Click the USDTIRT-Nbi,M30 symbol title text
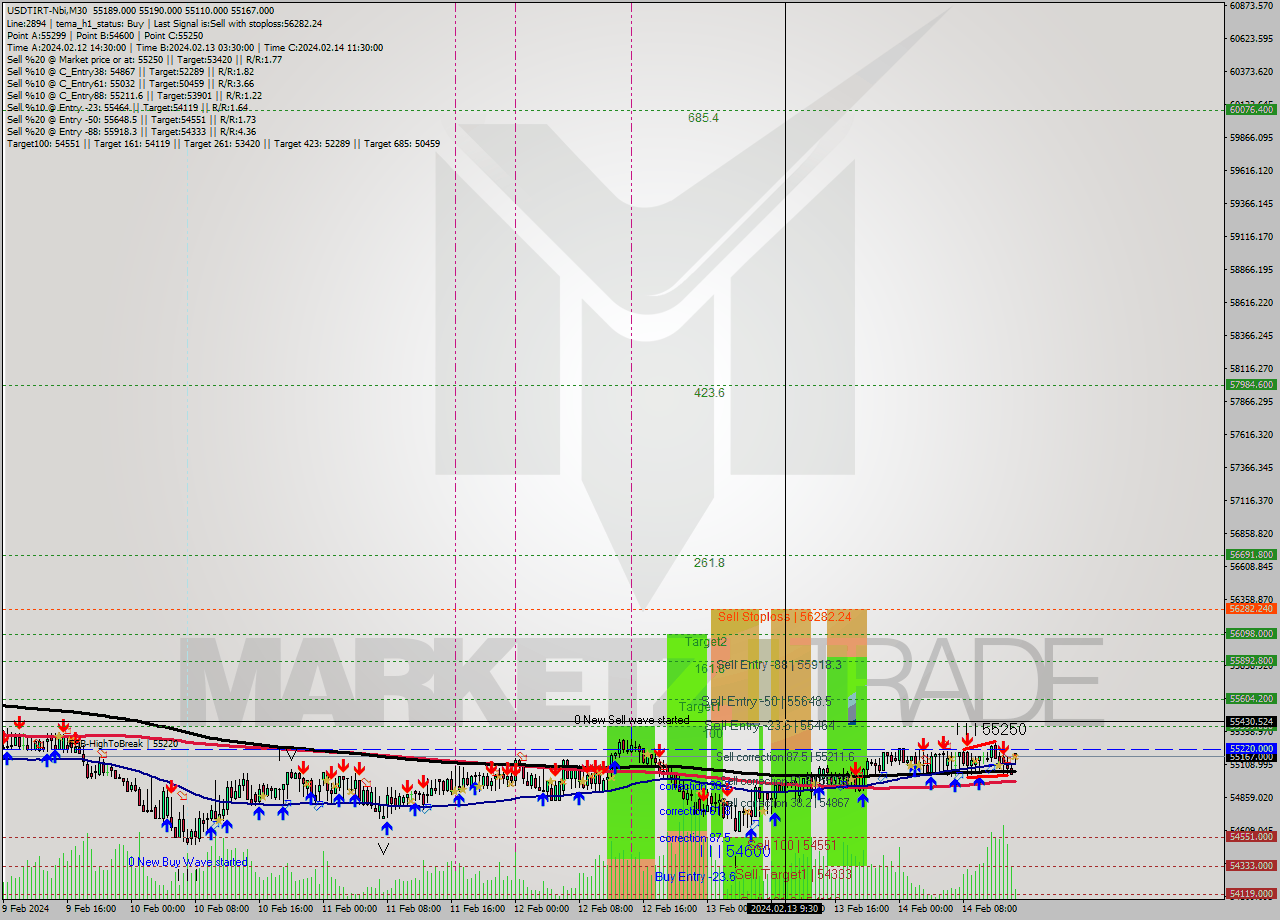Viewport: 1280px width, 920px height. [48, 11]
